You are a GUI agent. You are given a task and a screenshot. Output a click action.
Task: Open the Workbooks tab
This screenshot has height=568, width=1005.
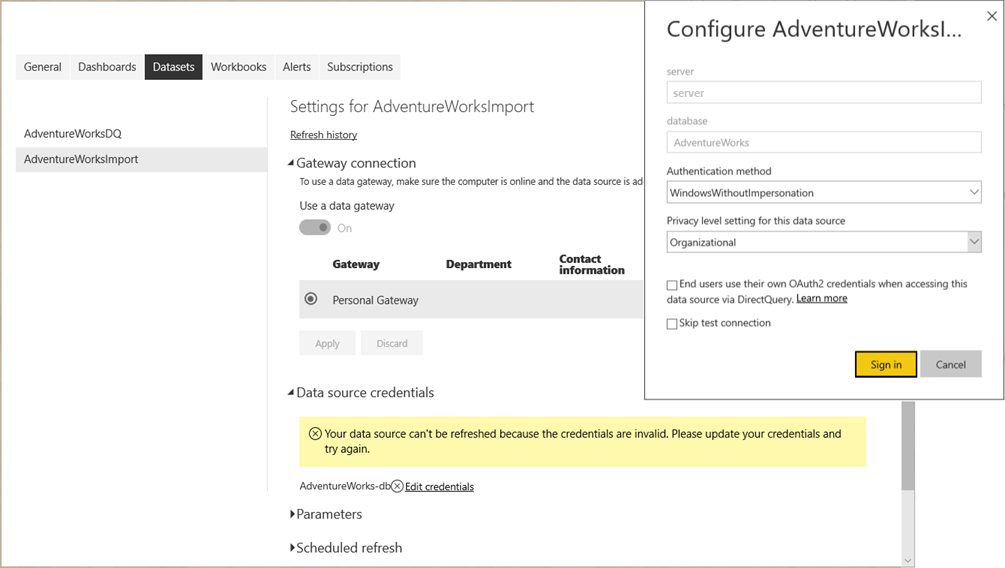pos(238,67)
